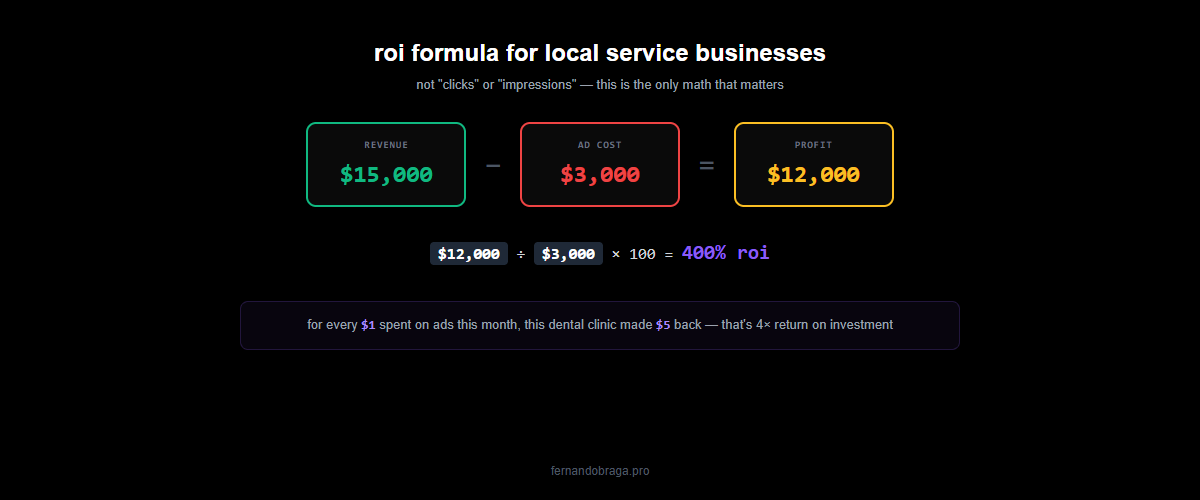Select the Profit $12,000 card
This screenshot has height=500, width=1200.
click(x=814, y=165)
